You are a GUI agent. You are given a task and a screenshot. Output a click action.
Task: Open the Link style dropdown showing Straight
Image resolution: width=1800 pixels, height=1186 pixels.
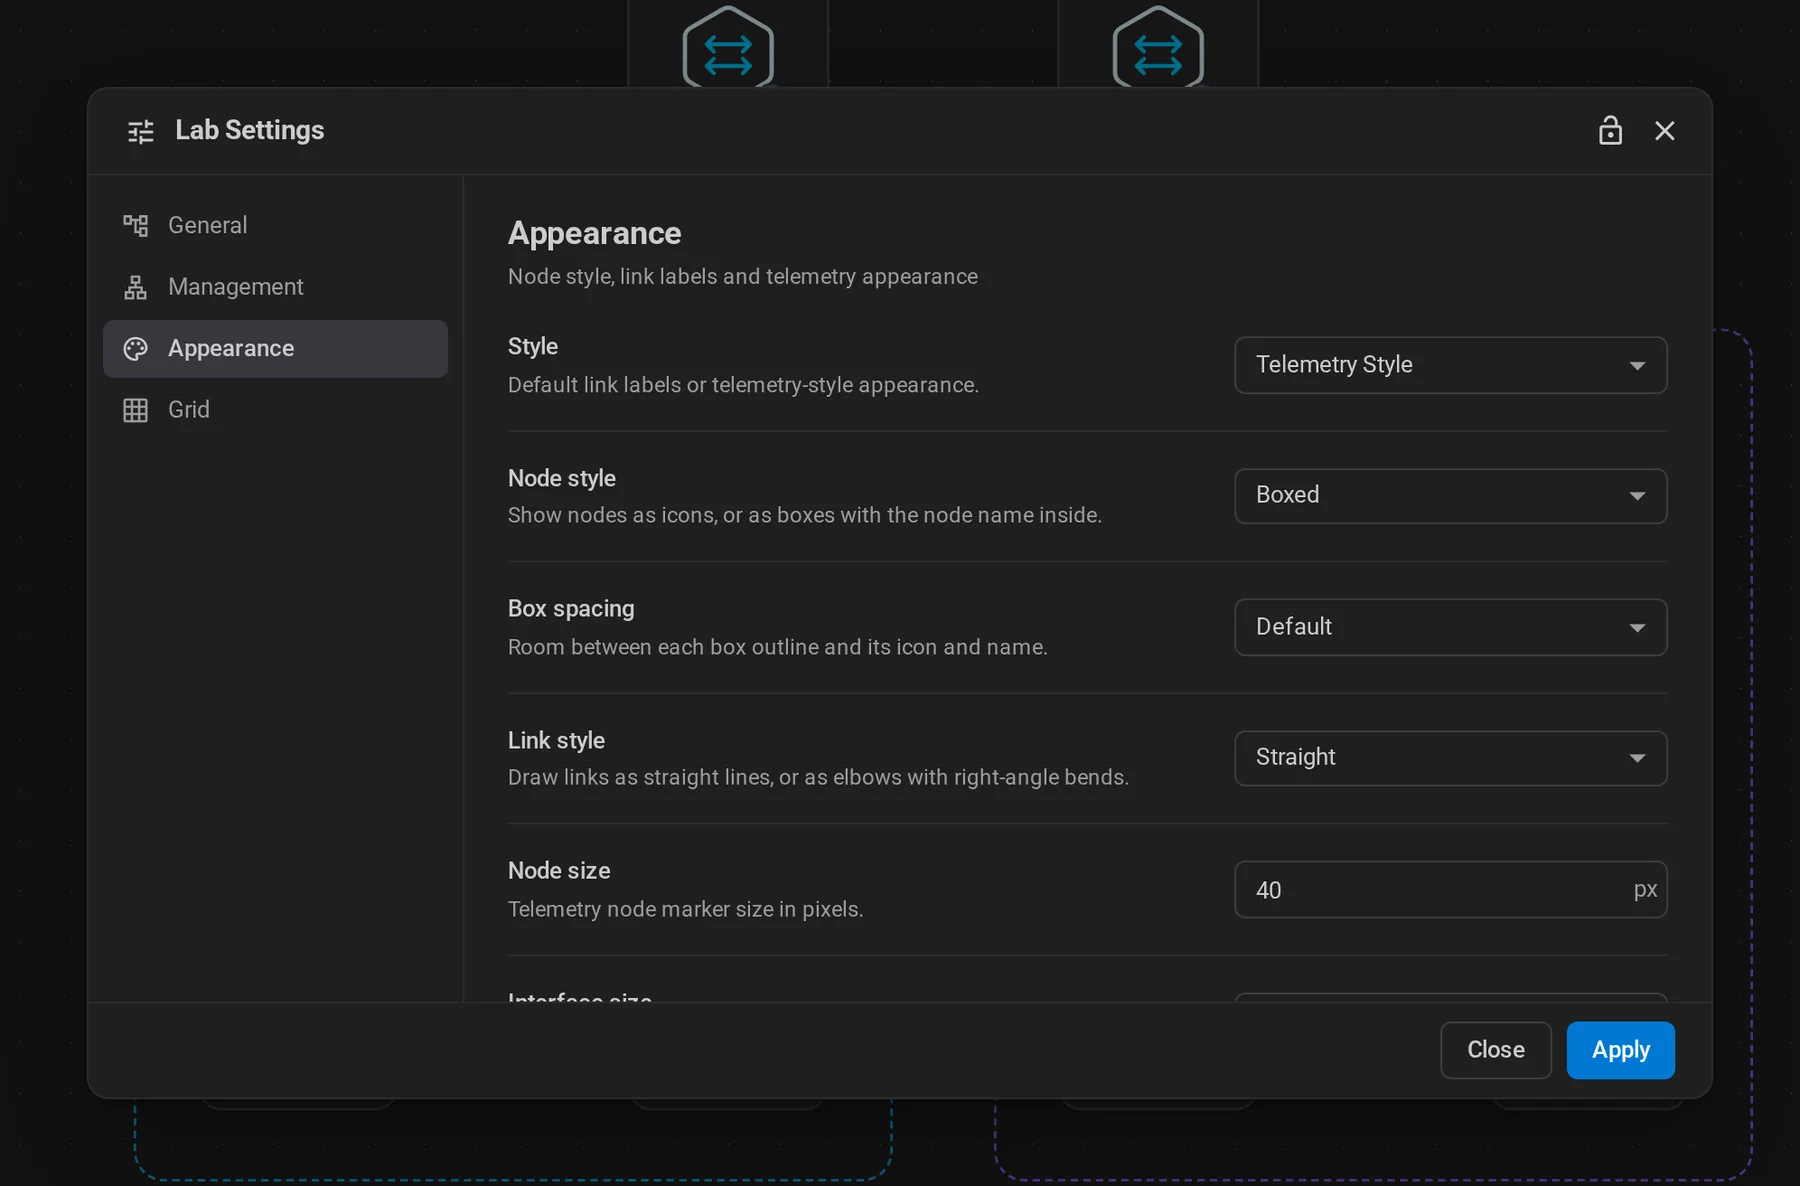1450,758
